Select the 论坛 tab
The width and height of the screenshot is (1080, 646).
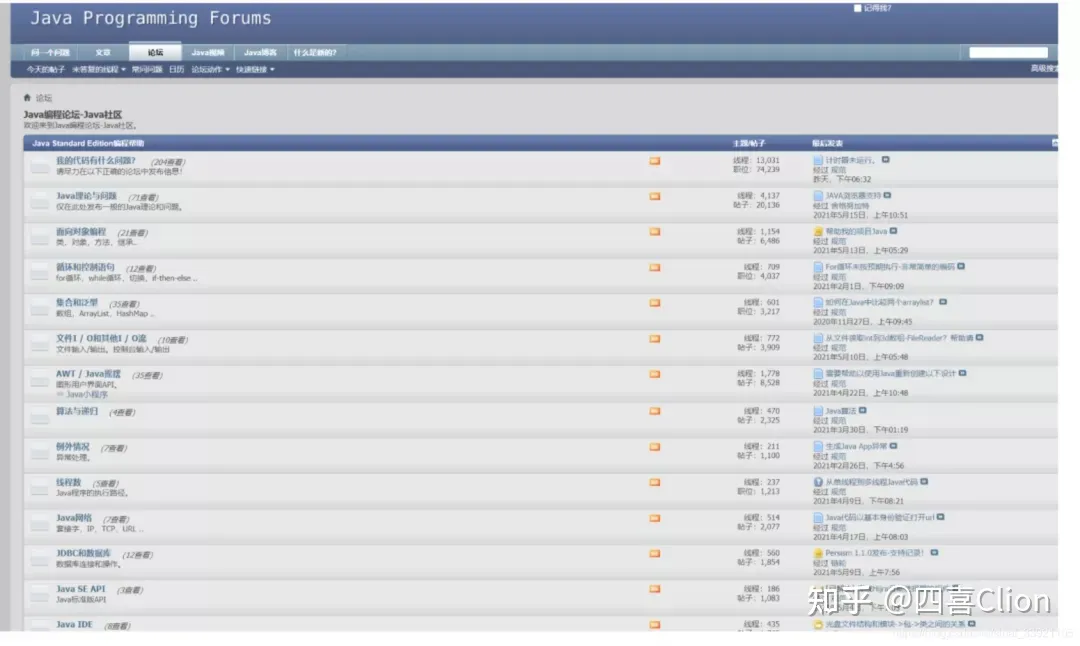pos(155,52)
